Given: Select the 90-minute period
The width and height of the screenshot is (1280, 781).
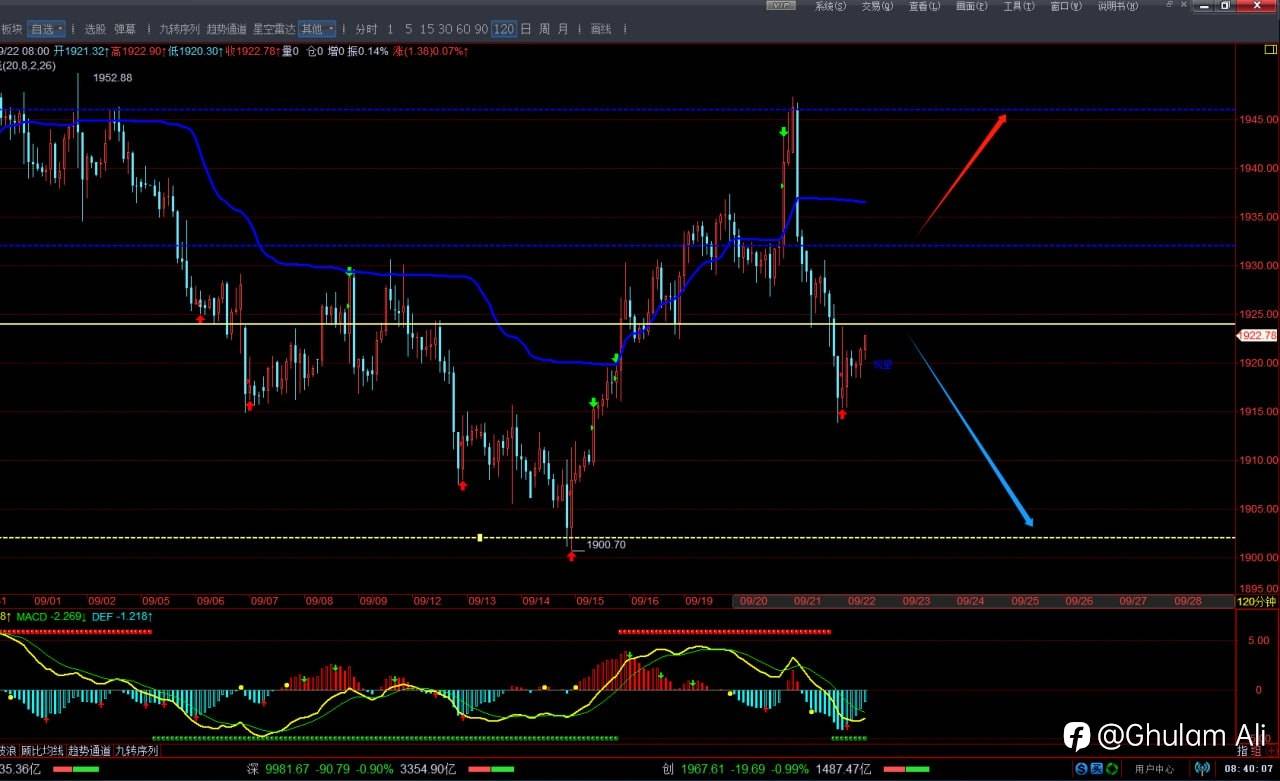Looking at the screenshot, I should coord(481,29).
